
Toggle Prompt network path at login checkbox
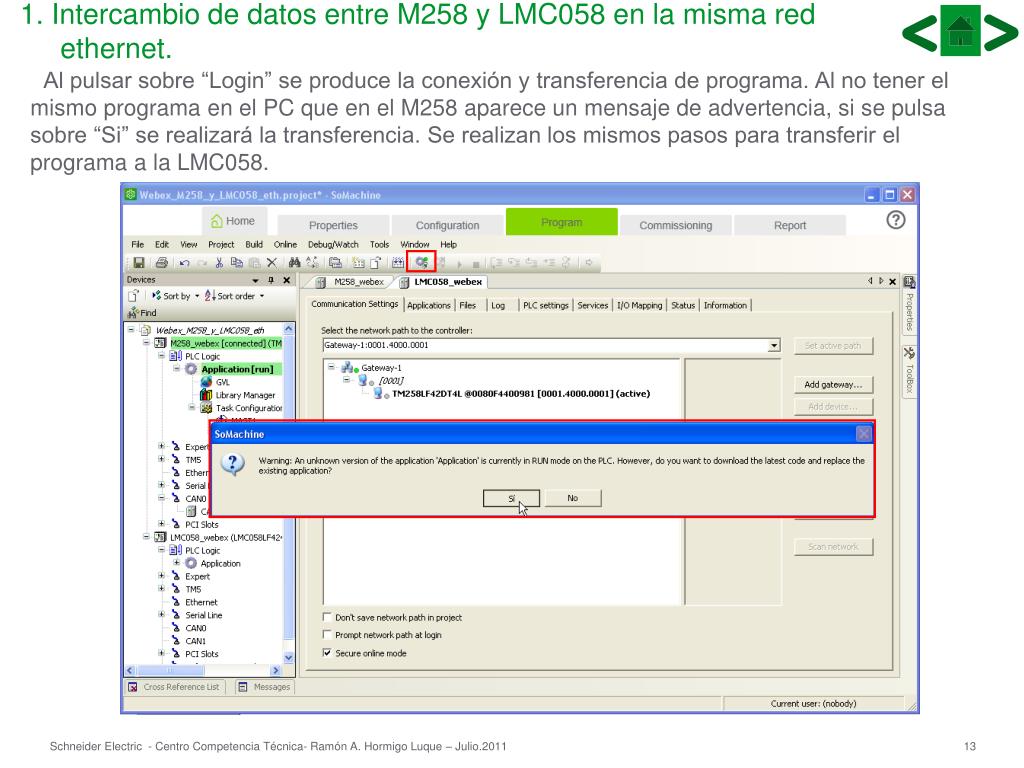[327, 635]
